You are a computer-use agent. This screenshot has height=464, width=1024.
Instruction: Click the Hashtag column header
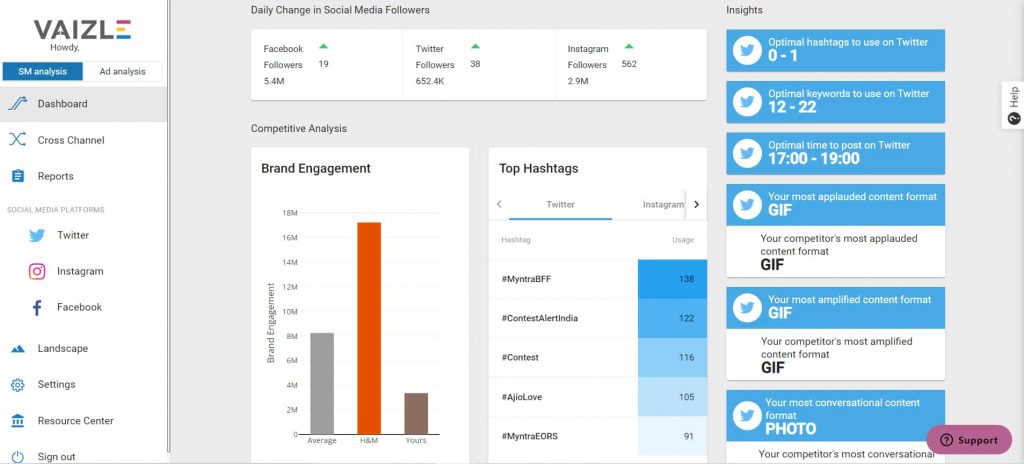pyautogui.click(x=516, y=240)
